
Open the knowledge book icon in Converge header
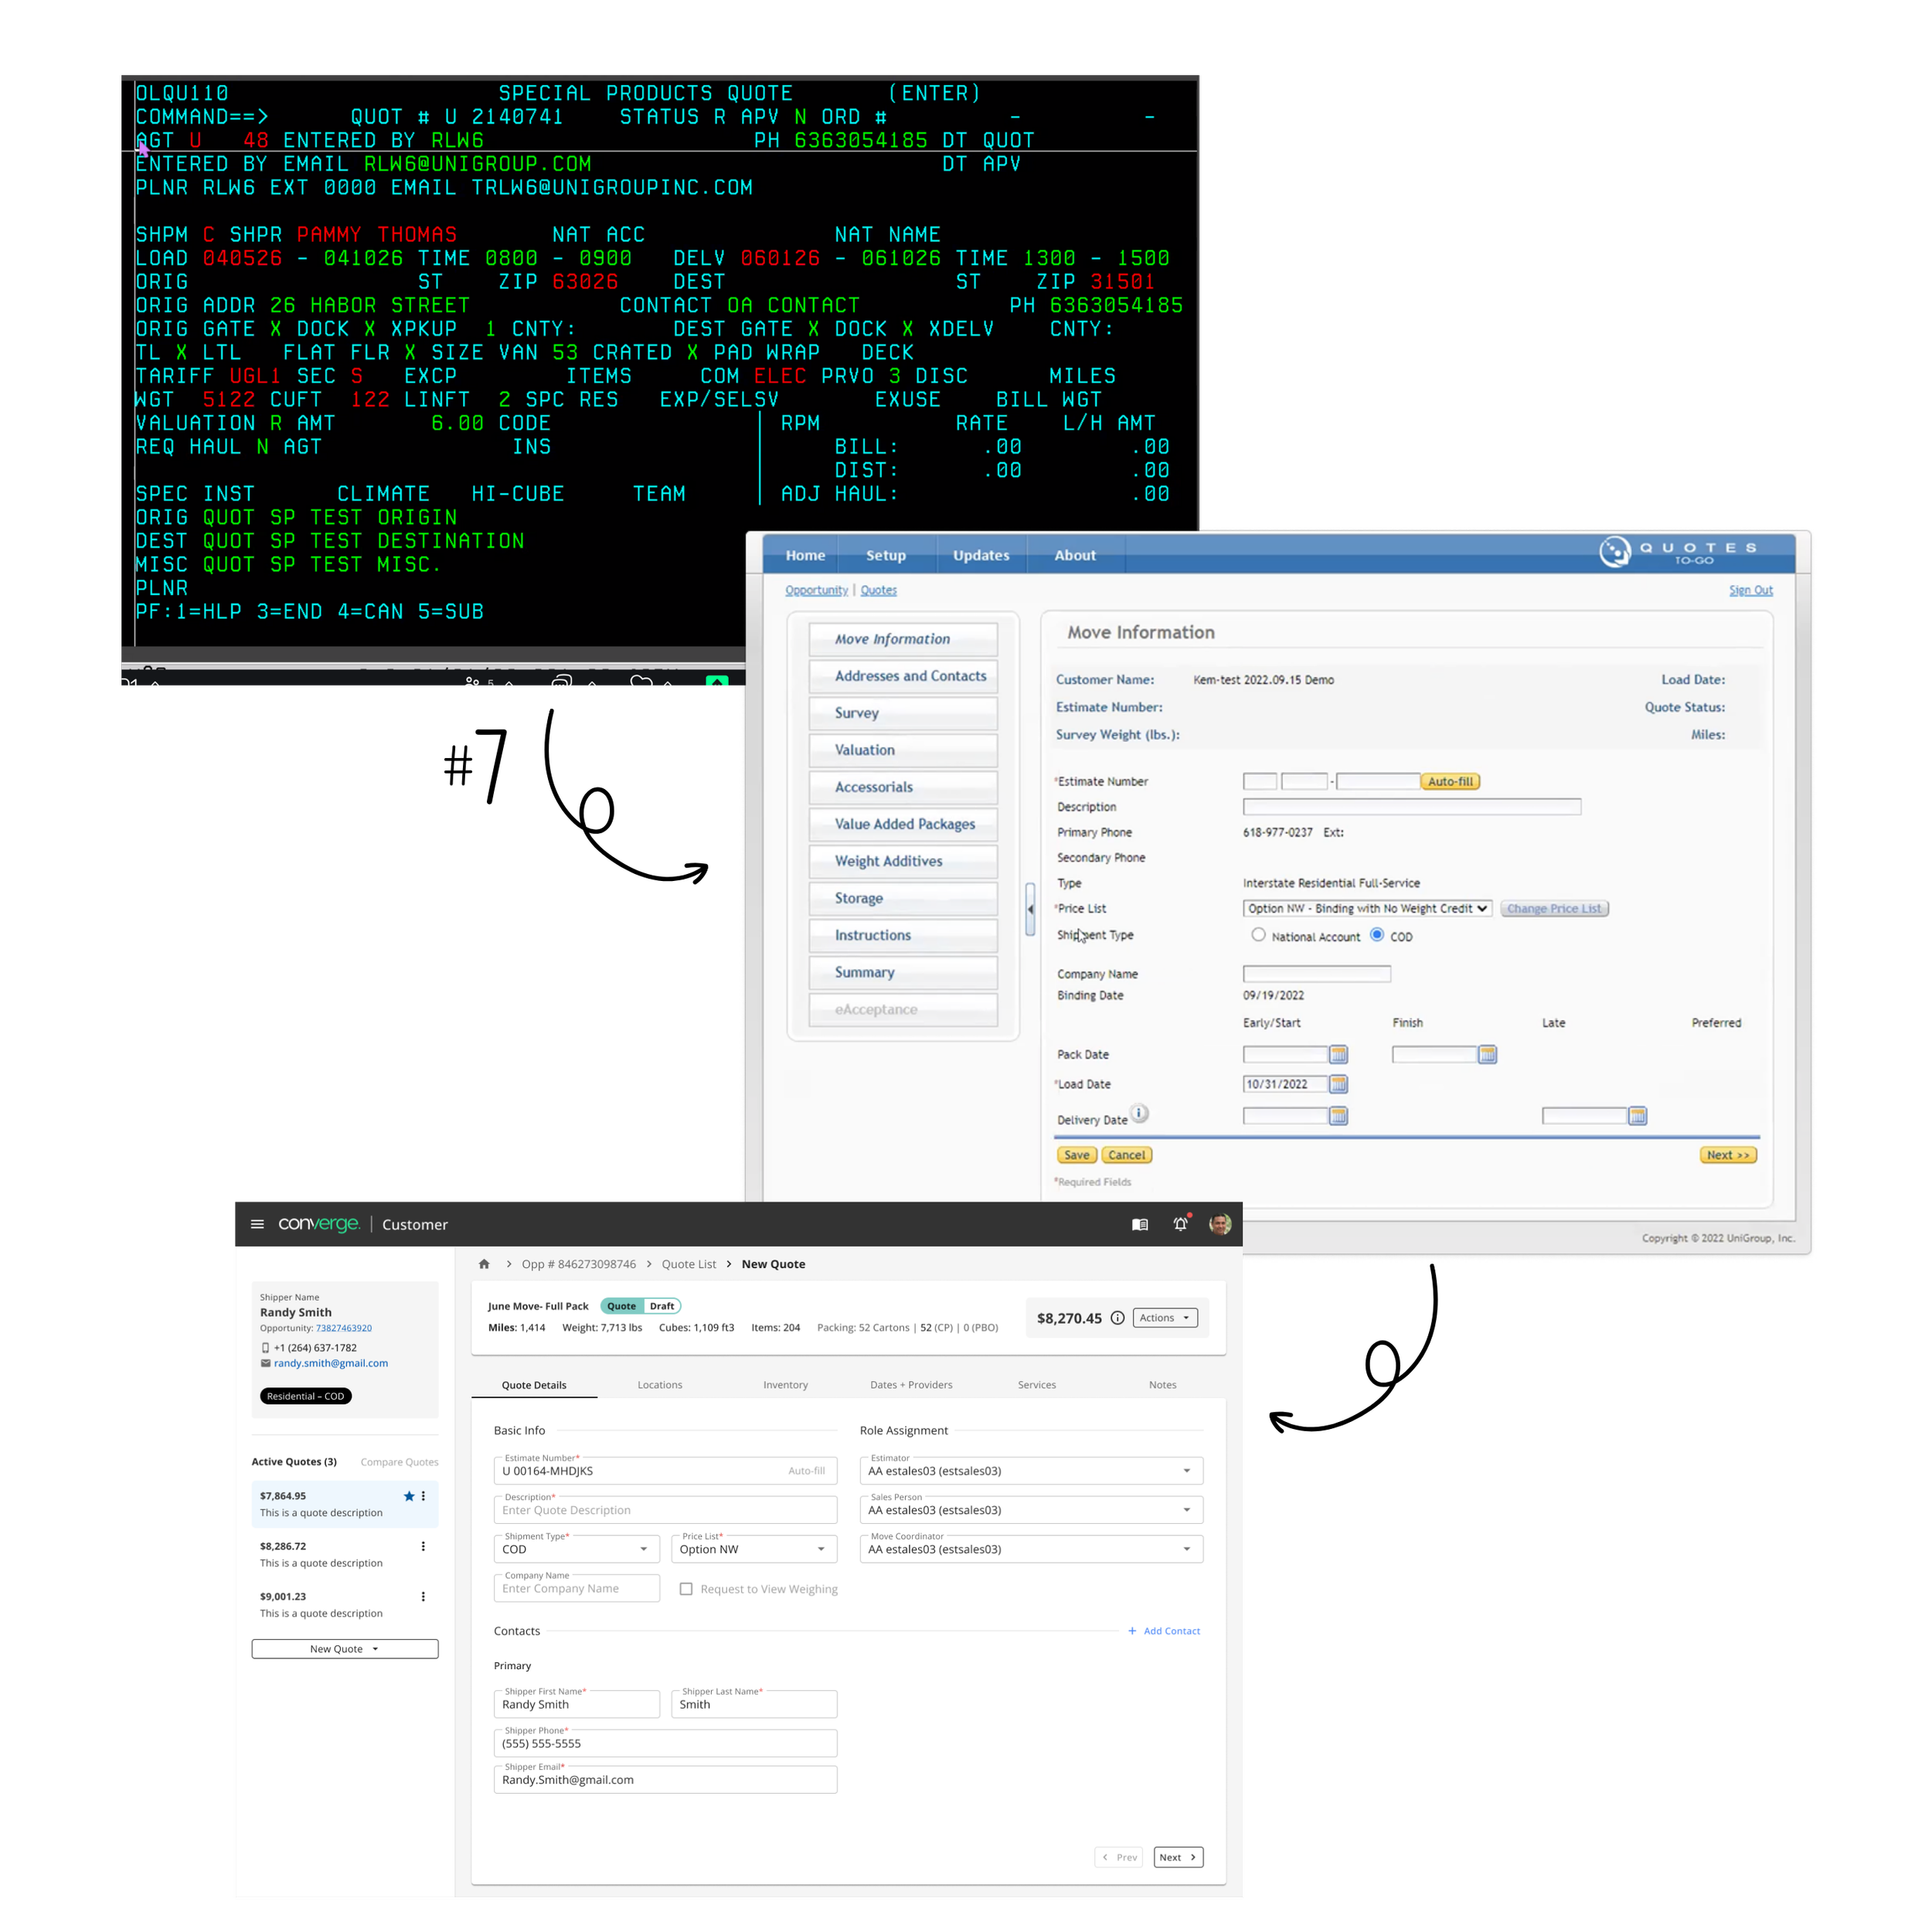1139,1224
